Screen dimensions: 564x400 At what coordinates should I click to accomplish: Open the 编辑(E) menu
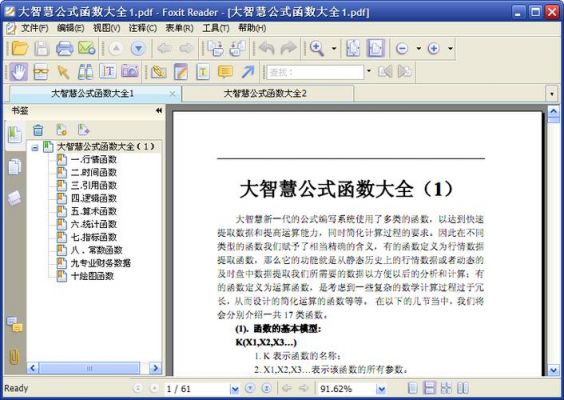coord(70,28)
